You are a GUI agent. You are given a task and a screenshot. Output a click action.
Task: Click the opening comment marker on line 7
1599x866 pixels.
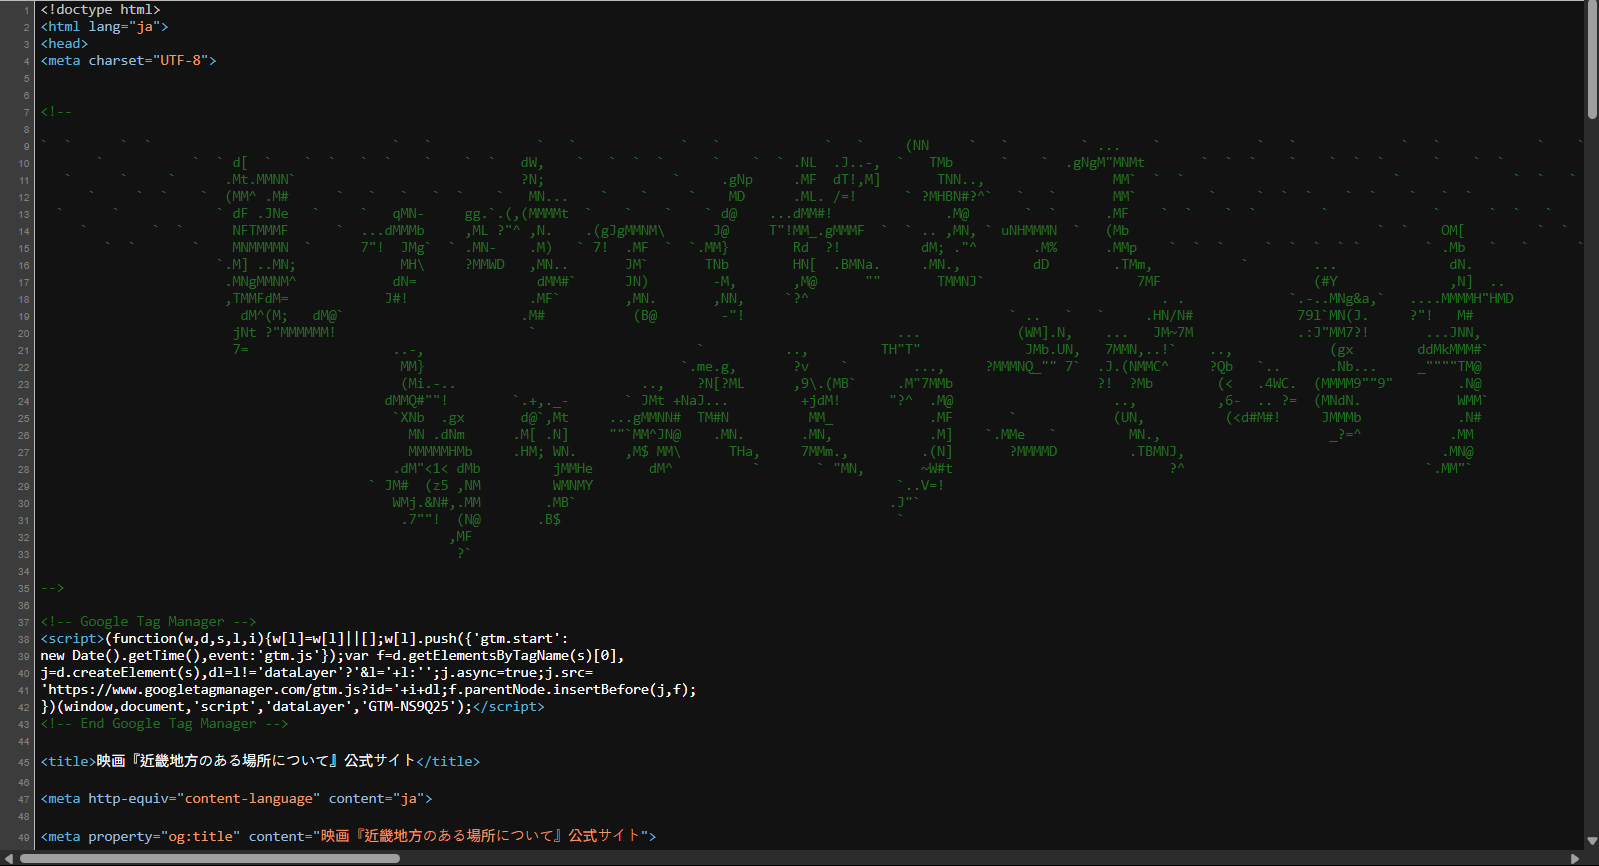pos(56,112)
